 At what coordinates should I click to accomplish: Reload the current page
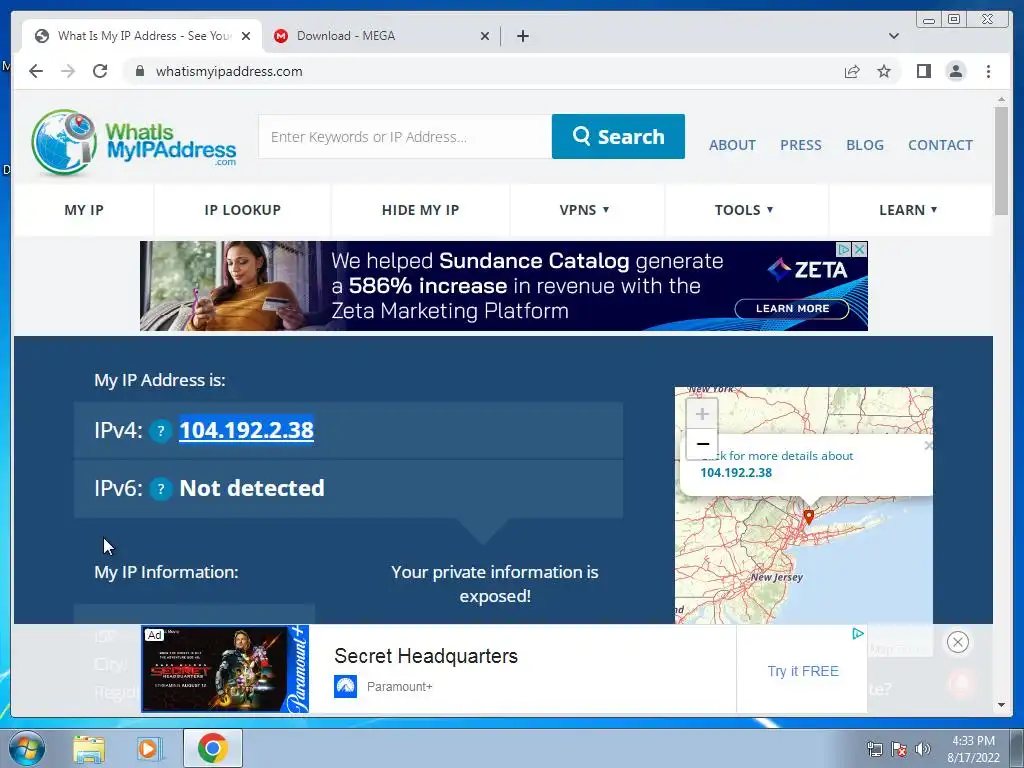point(100,71)
